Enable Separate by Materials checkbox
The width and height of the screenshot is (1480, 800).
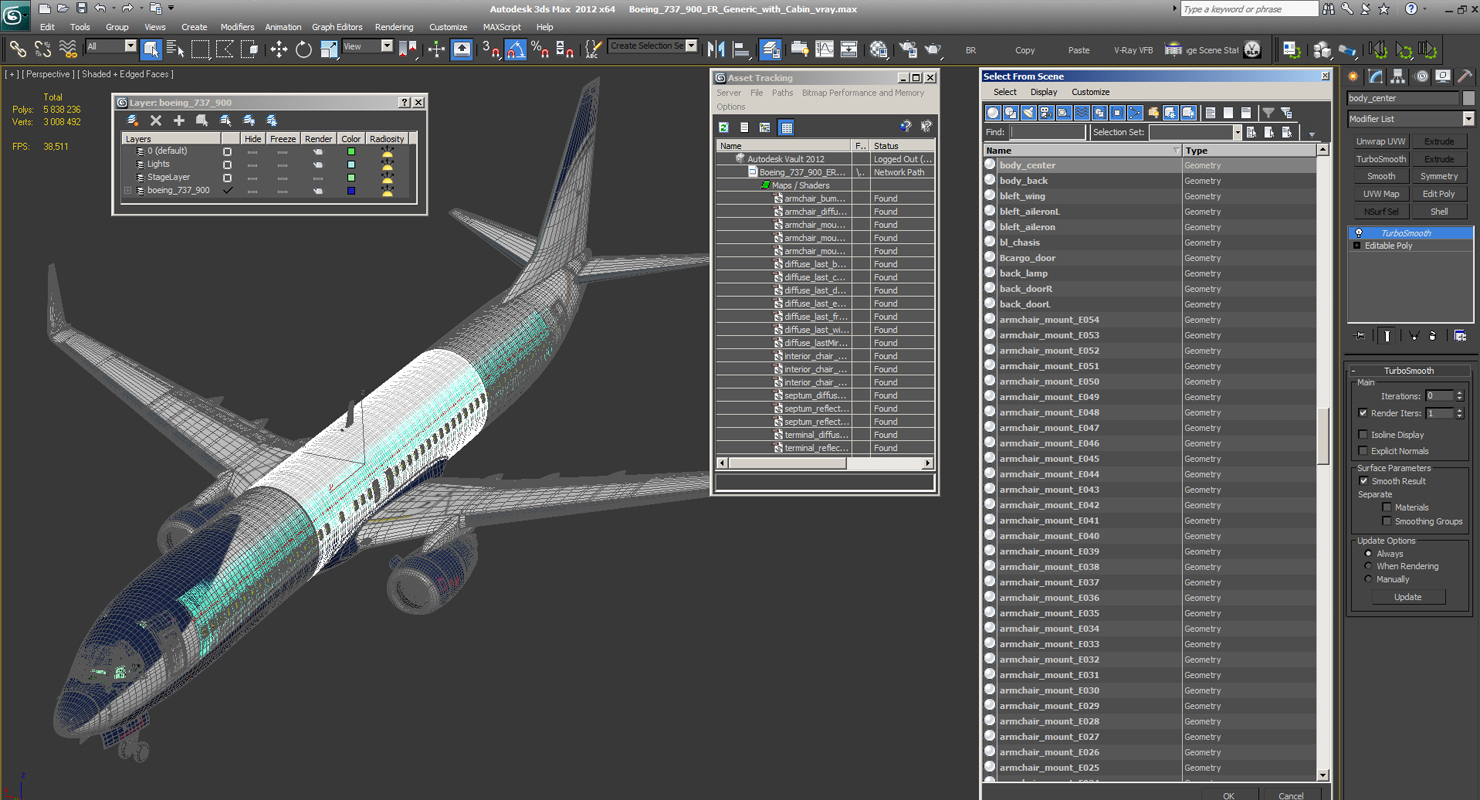pos(1387,507)
